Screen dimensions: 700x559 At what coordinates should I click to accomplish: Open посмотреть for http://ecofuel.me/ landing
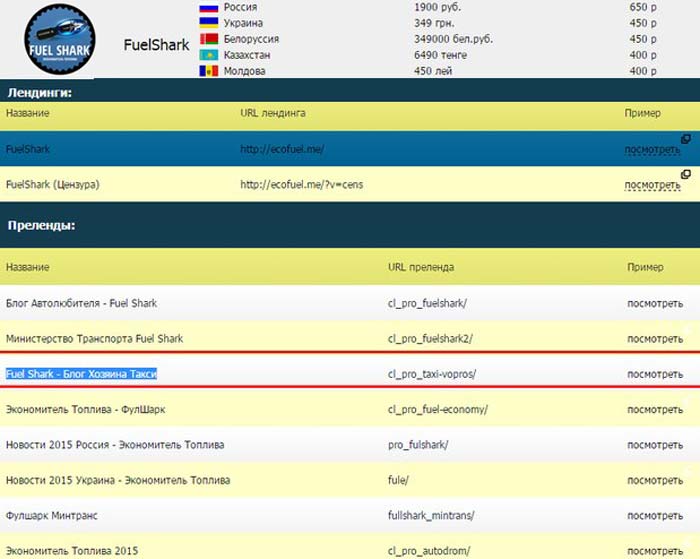(652, 150)
